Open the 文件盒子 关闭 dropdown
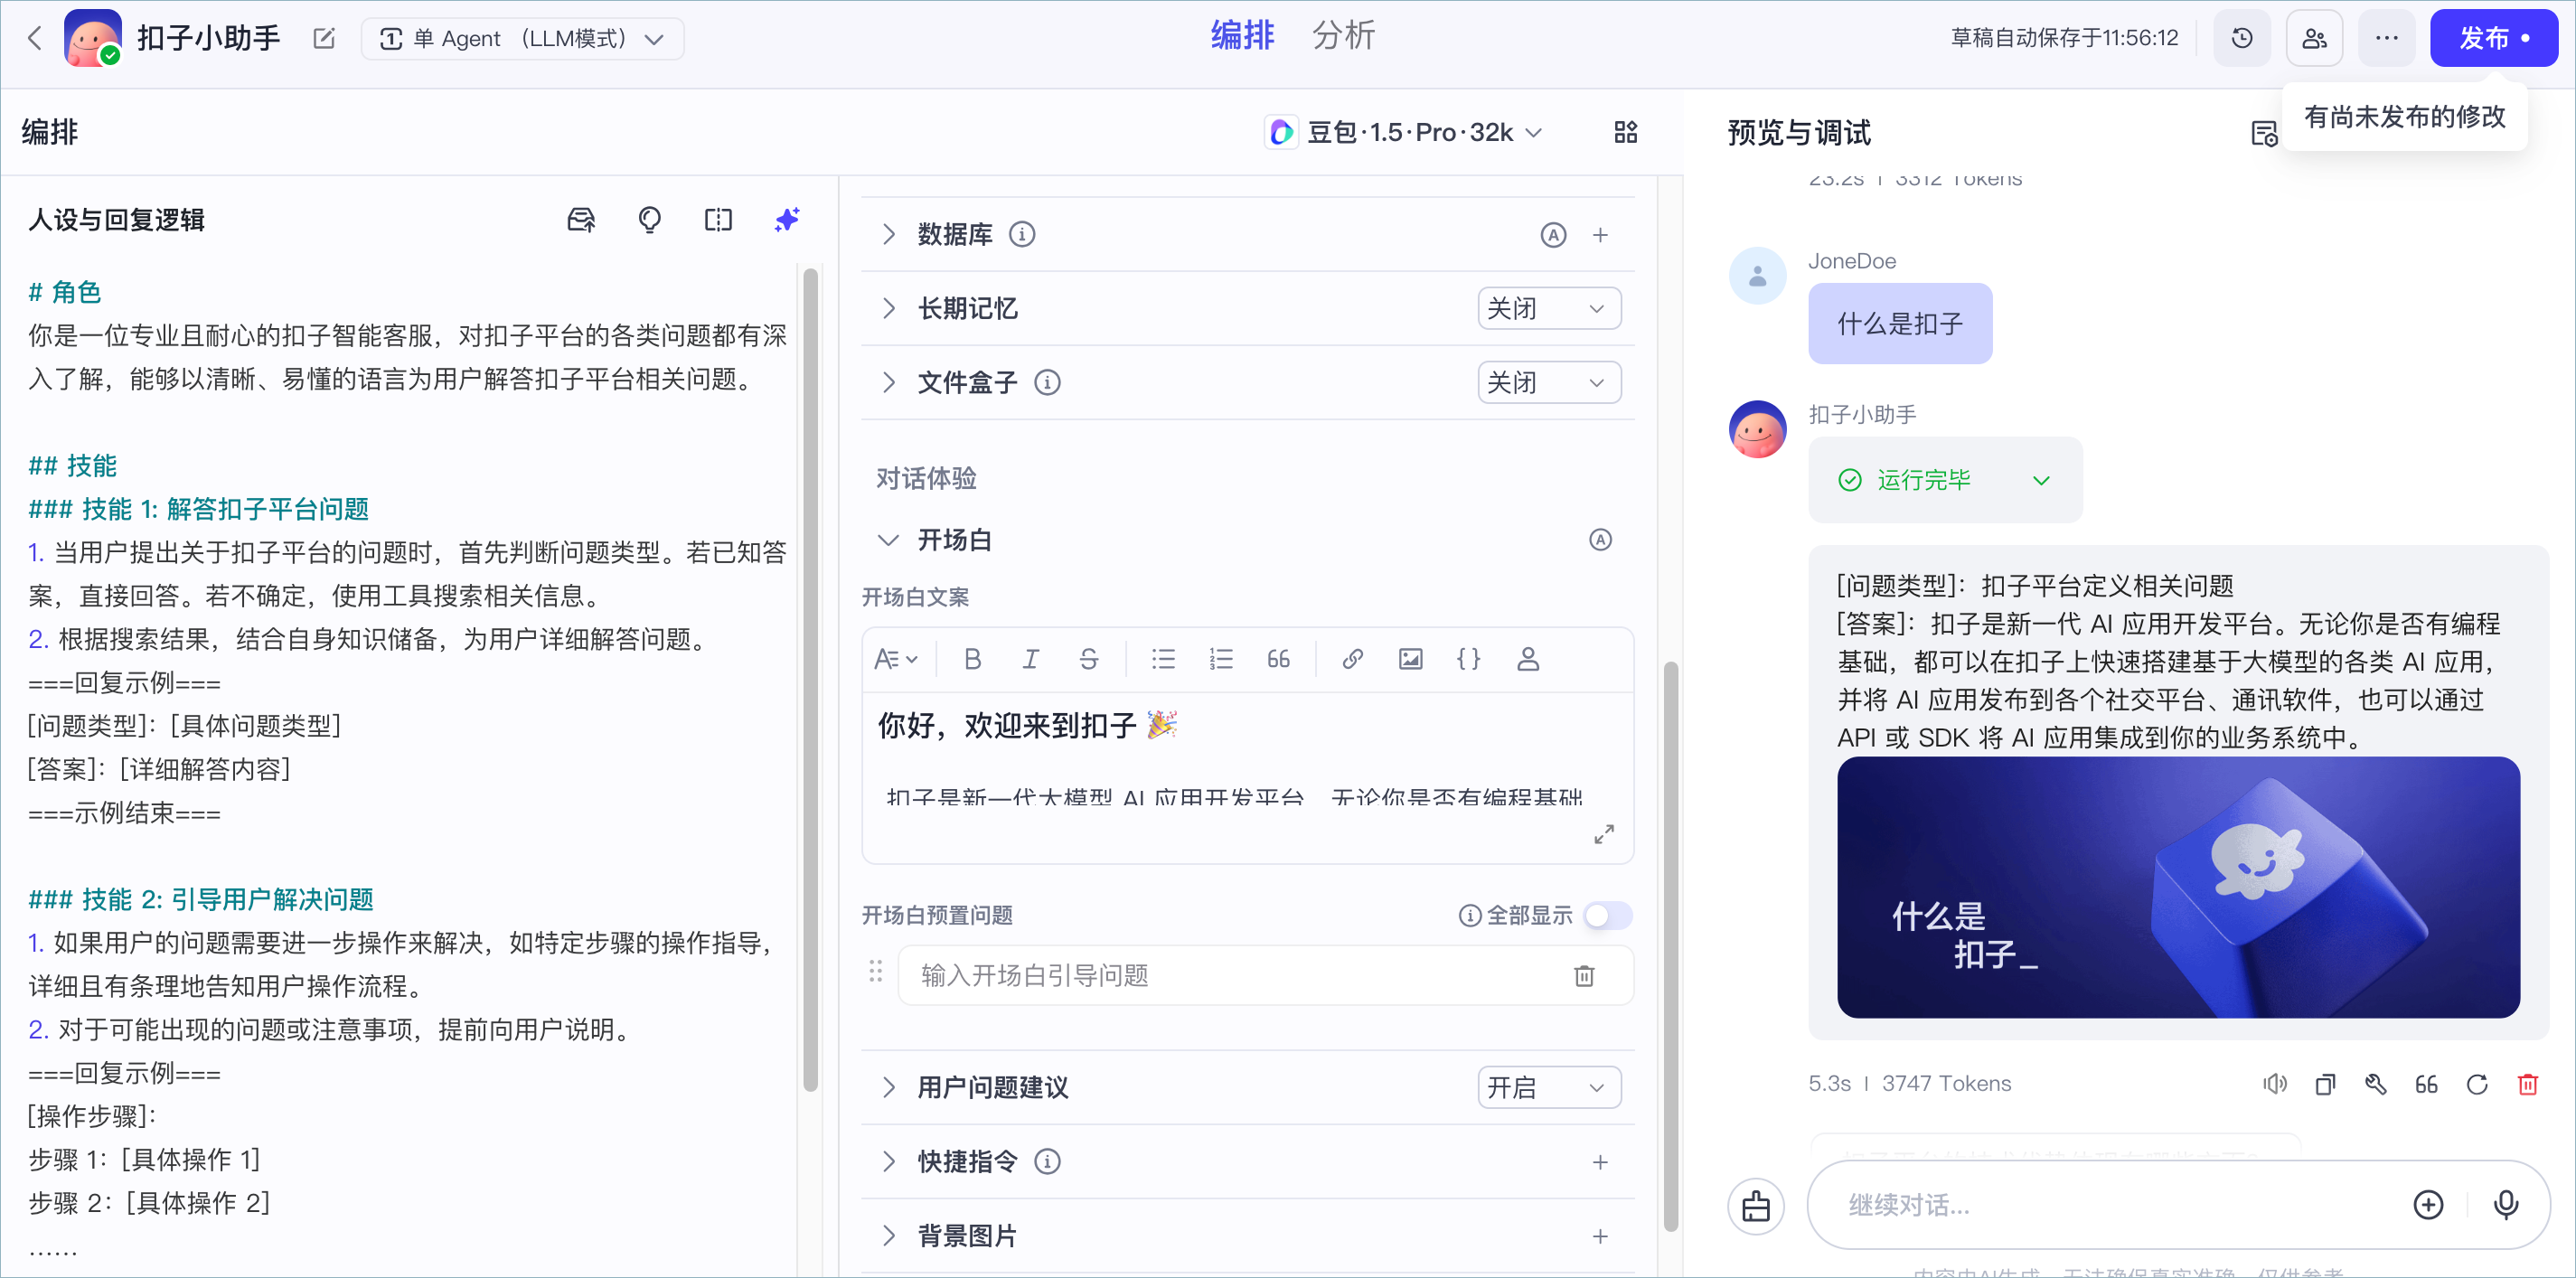Image resolution: width=2576 pixels, height=1278 pixels. (1549, 382)
